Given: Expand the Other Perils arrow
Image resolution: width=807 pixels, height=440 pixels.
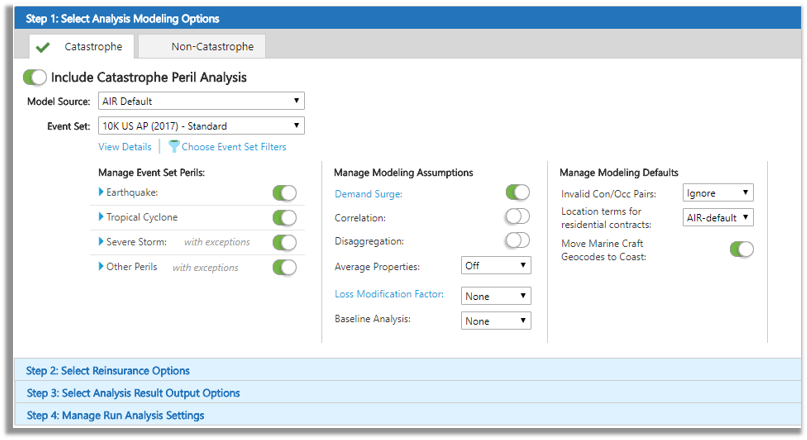Looking at the screenshot, I should coord(101,266).
